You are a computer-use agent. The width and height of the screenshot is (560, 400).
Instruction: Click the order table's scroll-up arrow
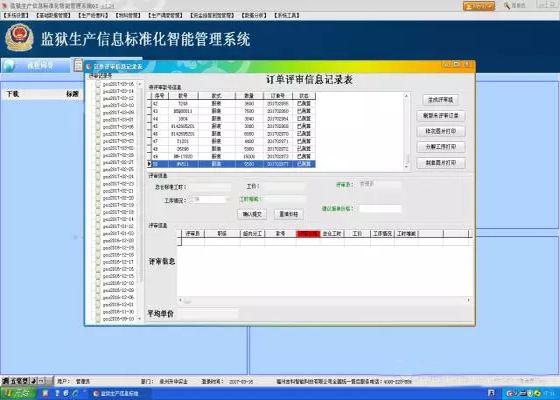[x=406, y=96]
